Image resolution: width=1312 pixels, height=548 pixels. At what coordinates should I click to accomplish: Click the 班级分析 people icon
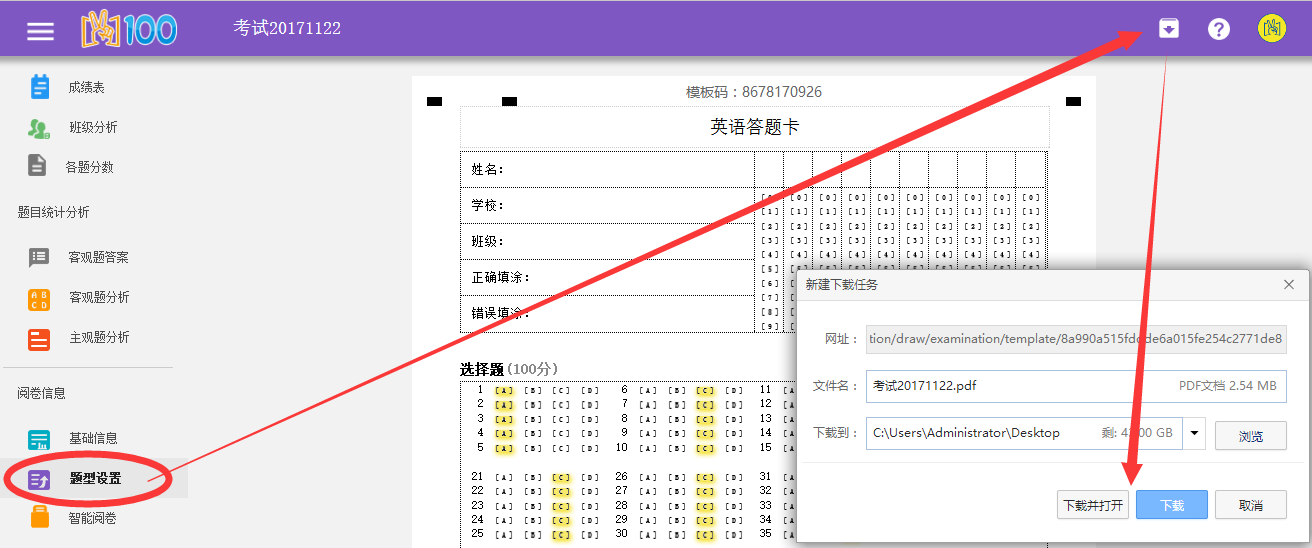pos(39,128)
